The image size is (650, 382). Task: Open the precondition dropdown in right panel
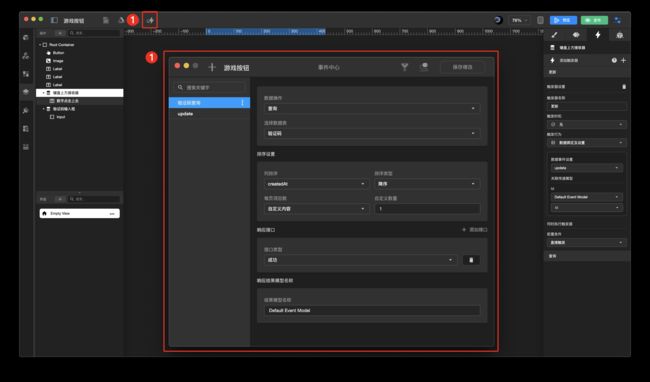coord(586,242)
